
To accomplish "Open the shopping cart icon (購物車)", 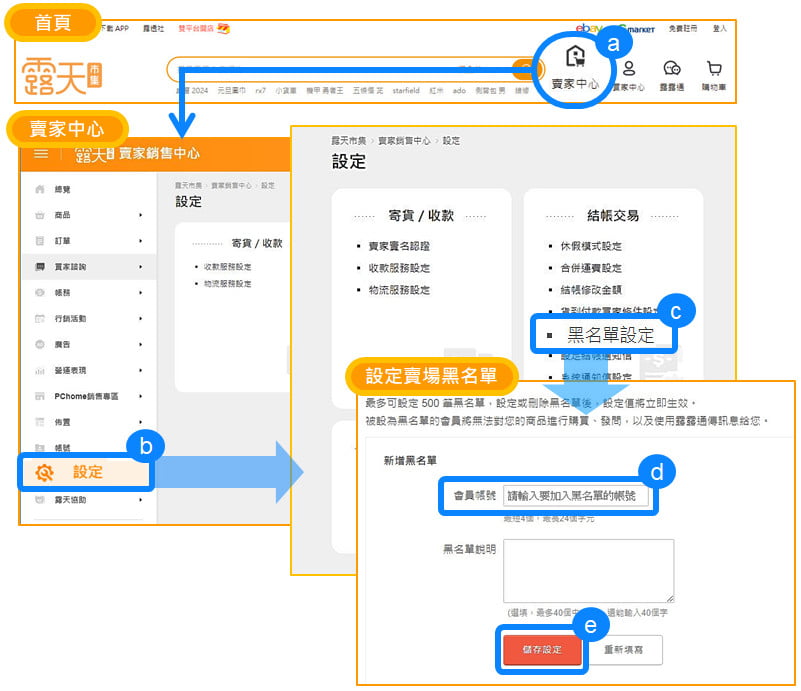I will pyautogui.click(x=714, y=69).
